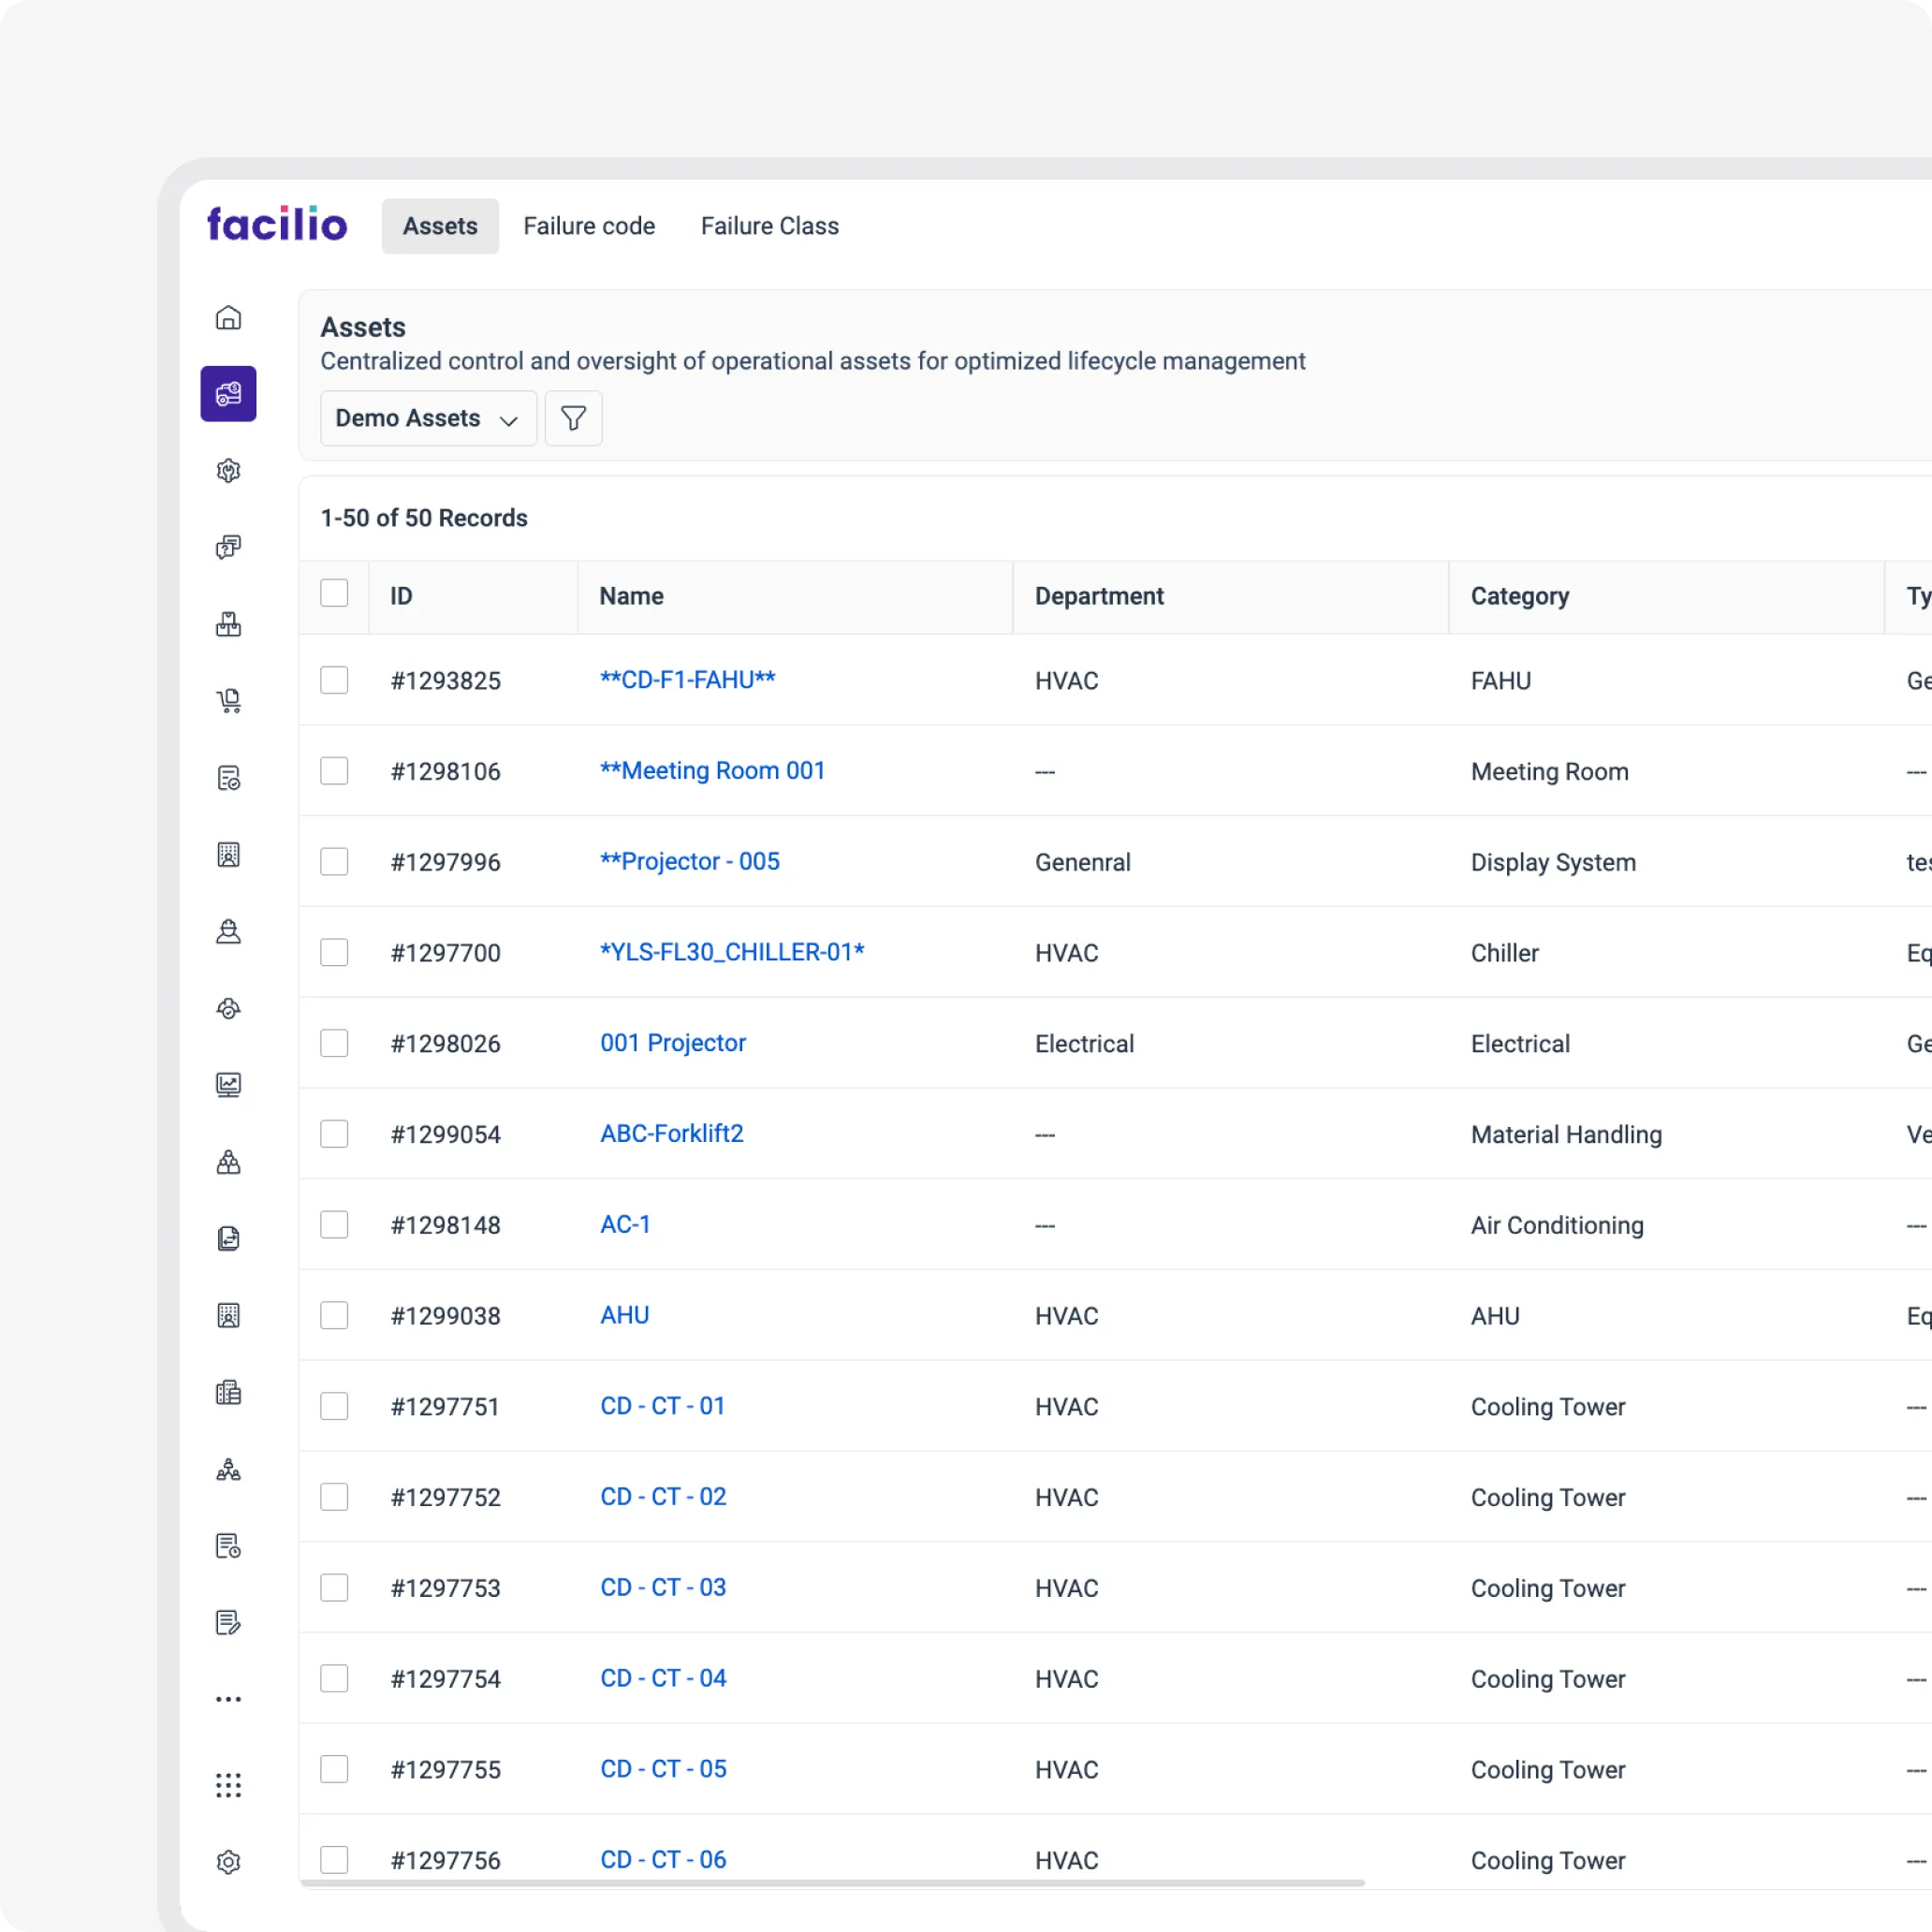The height and width of the screenshot is (1932, 1932).
Task: Open the Inventory boxes icon
Action: point(229,624)
